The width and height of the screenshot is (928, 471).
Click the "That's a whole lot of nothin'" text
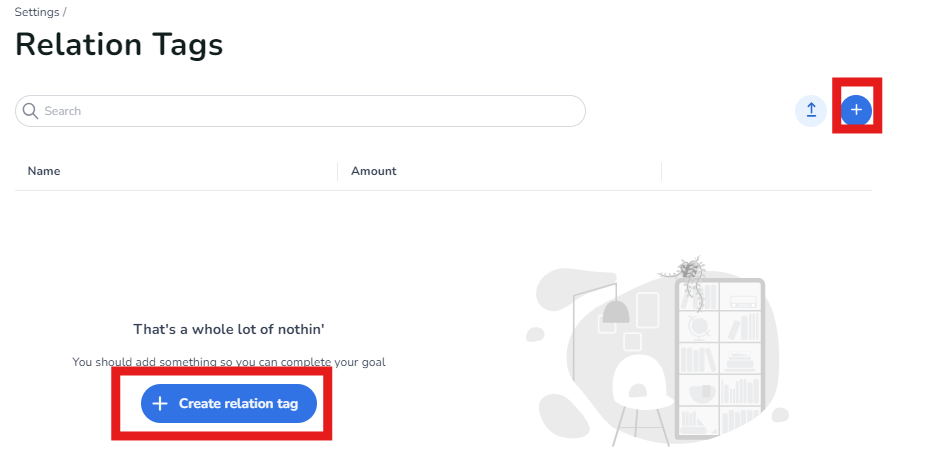[229, 329]
